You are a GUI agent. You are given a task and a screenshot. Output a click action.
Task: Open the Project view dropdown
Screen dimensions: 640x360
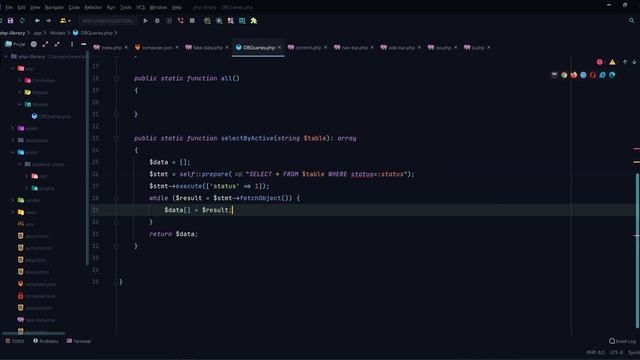(x=15, y=44)
